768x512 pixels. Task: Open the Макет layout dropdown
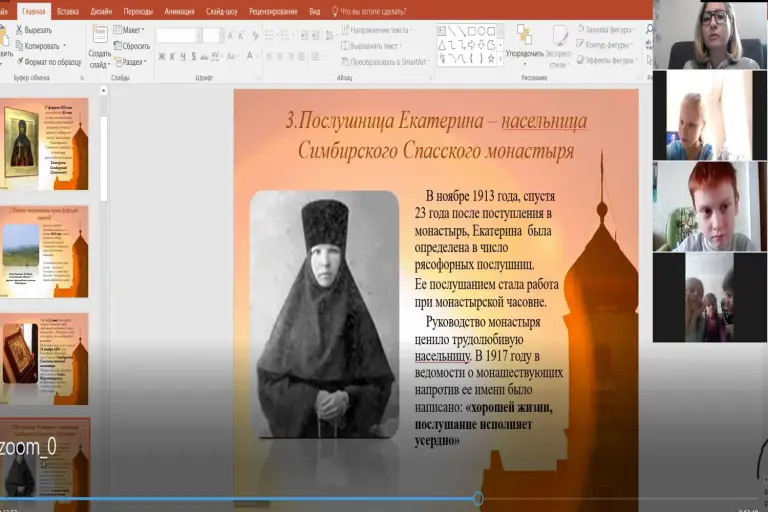pyautogui.click(x=129, y=30)
